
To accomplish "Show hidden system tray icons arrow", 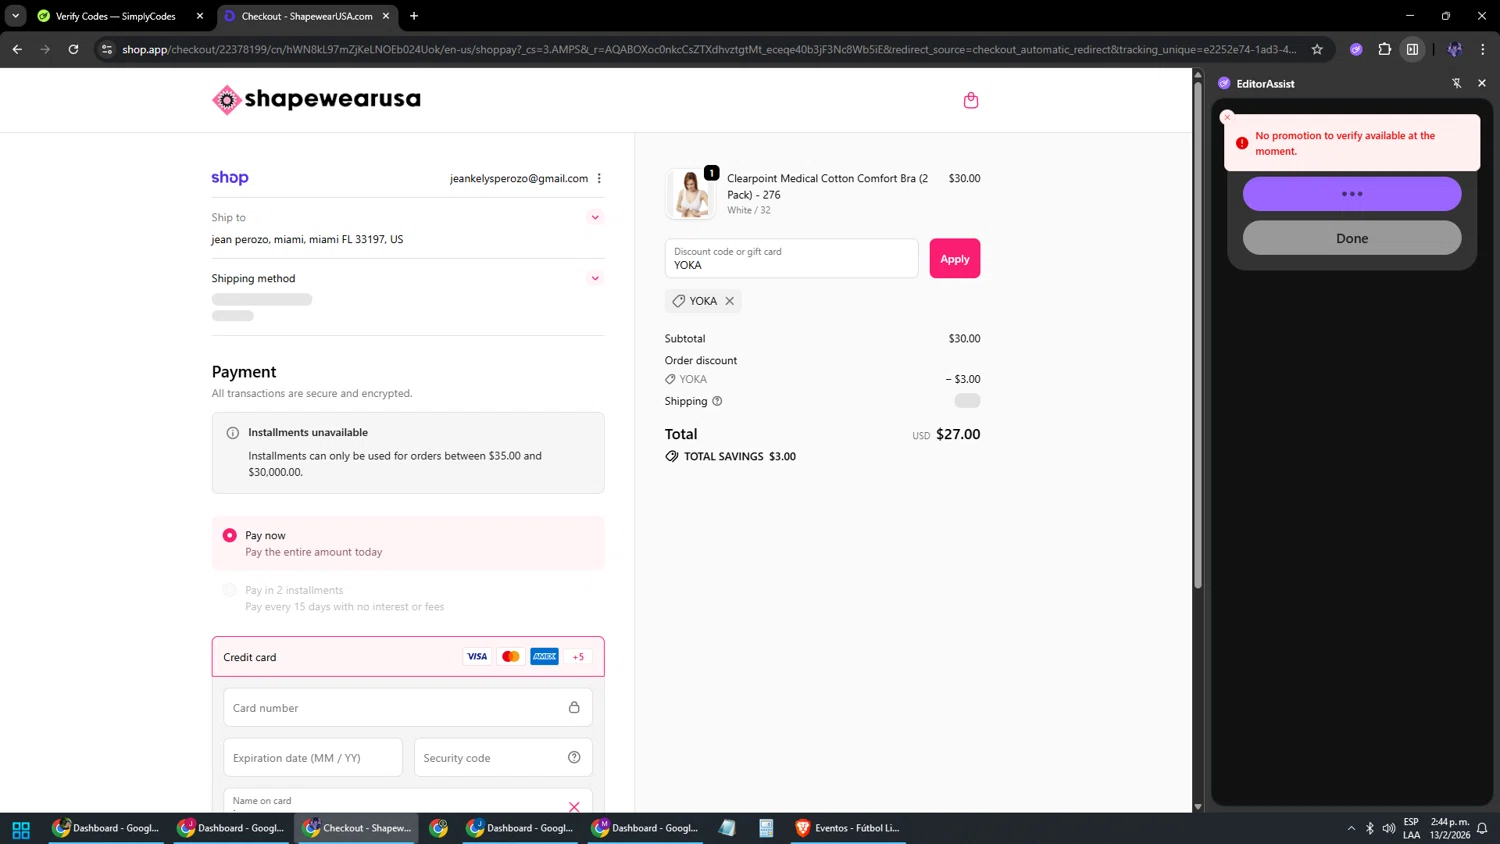I will 1351,828.
